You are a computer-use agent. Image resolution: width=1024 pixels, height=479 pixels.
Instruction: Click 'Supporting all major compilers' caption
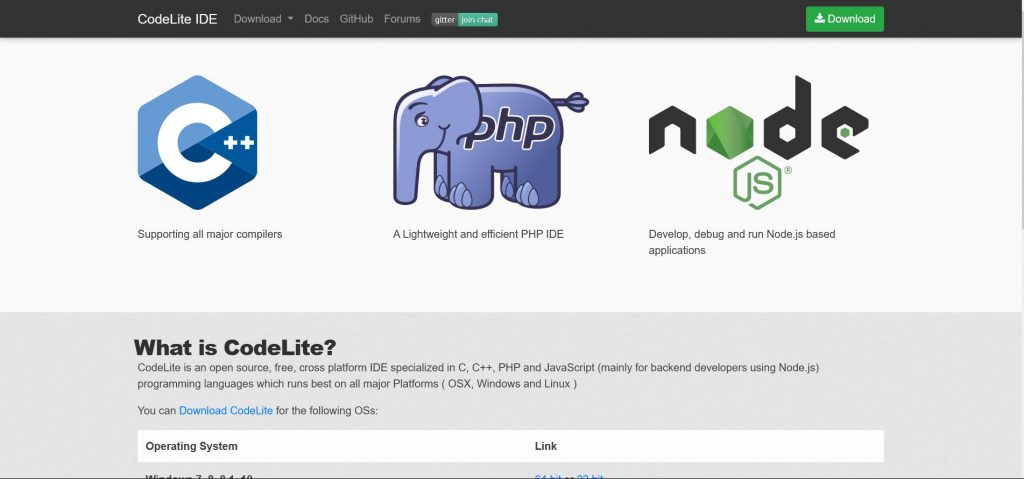point(210,234)
